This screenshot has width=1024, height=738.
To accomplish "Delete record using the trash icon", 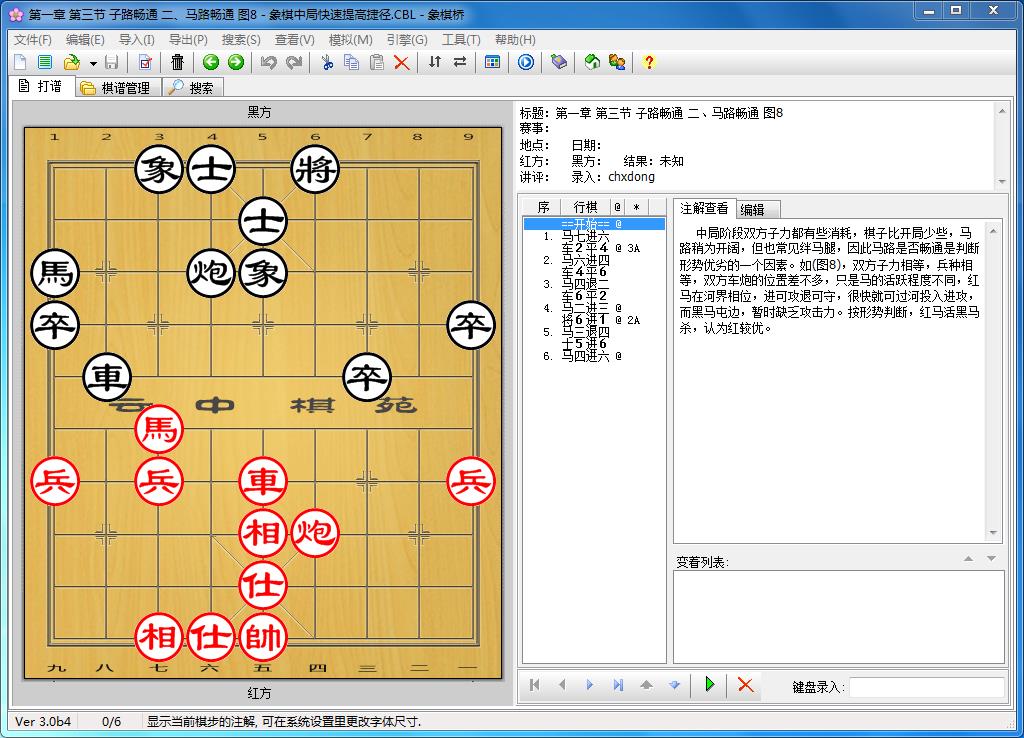I will (178, 62).
